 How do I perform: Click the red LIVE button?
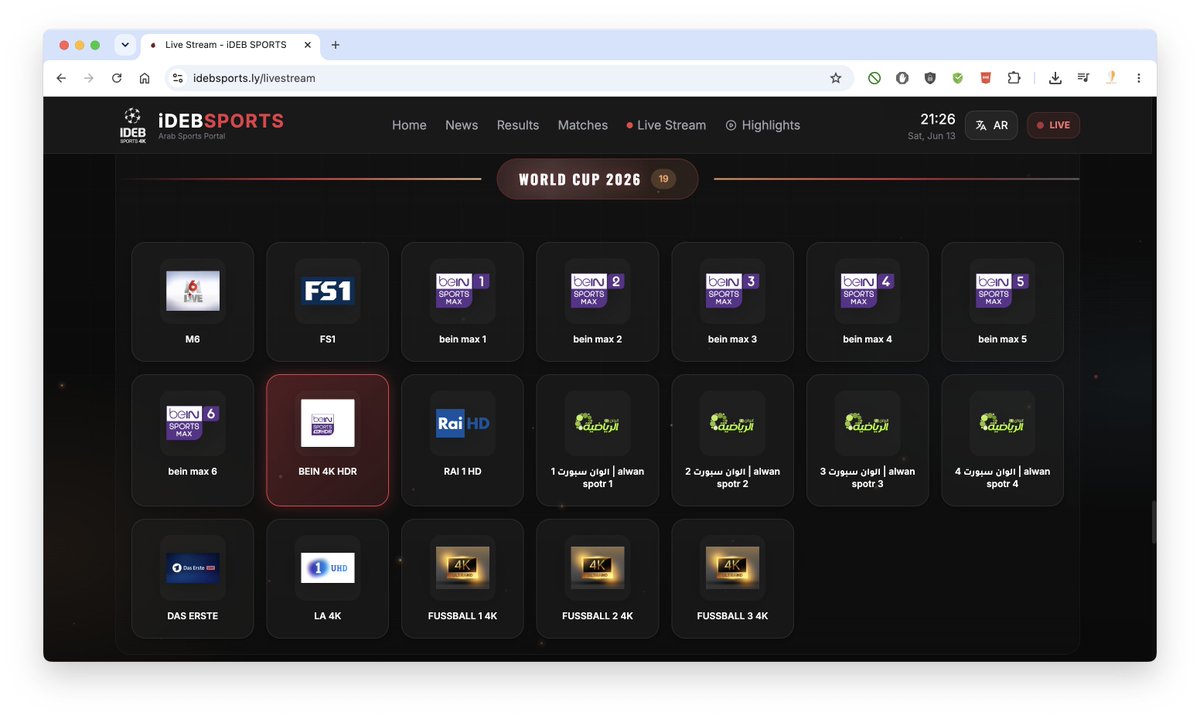pyautogui.click(x=1053, y=125)
